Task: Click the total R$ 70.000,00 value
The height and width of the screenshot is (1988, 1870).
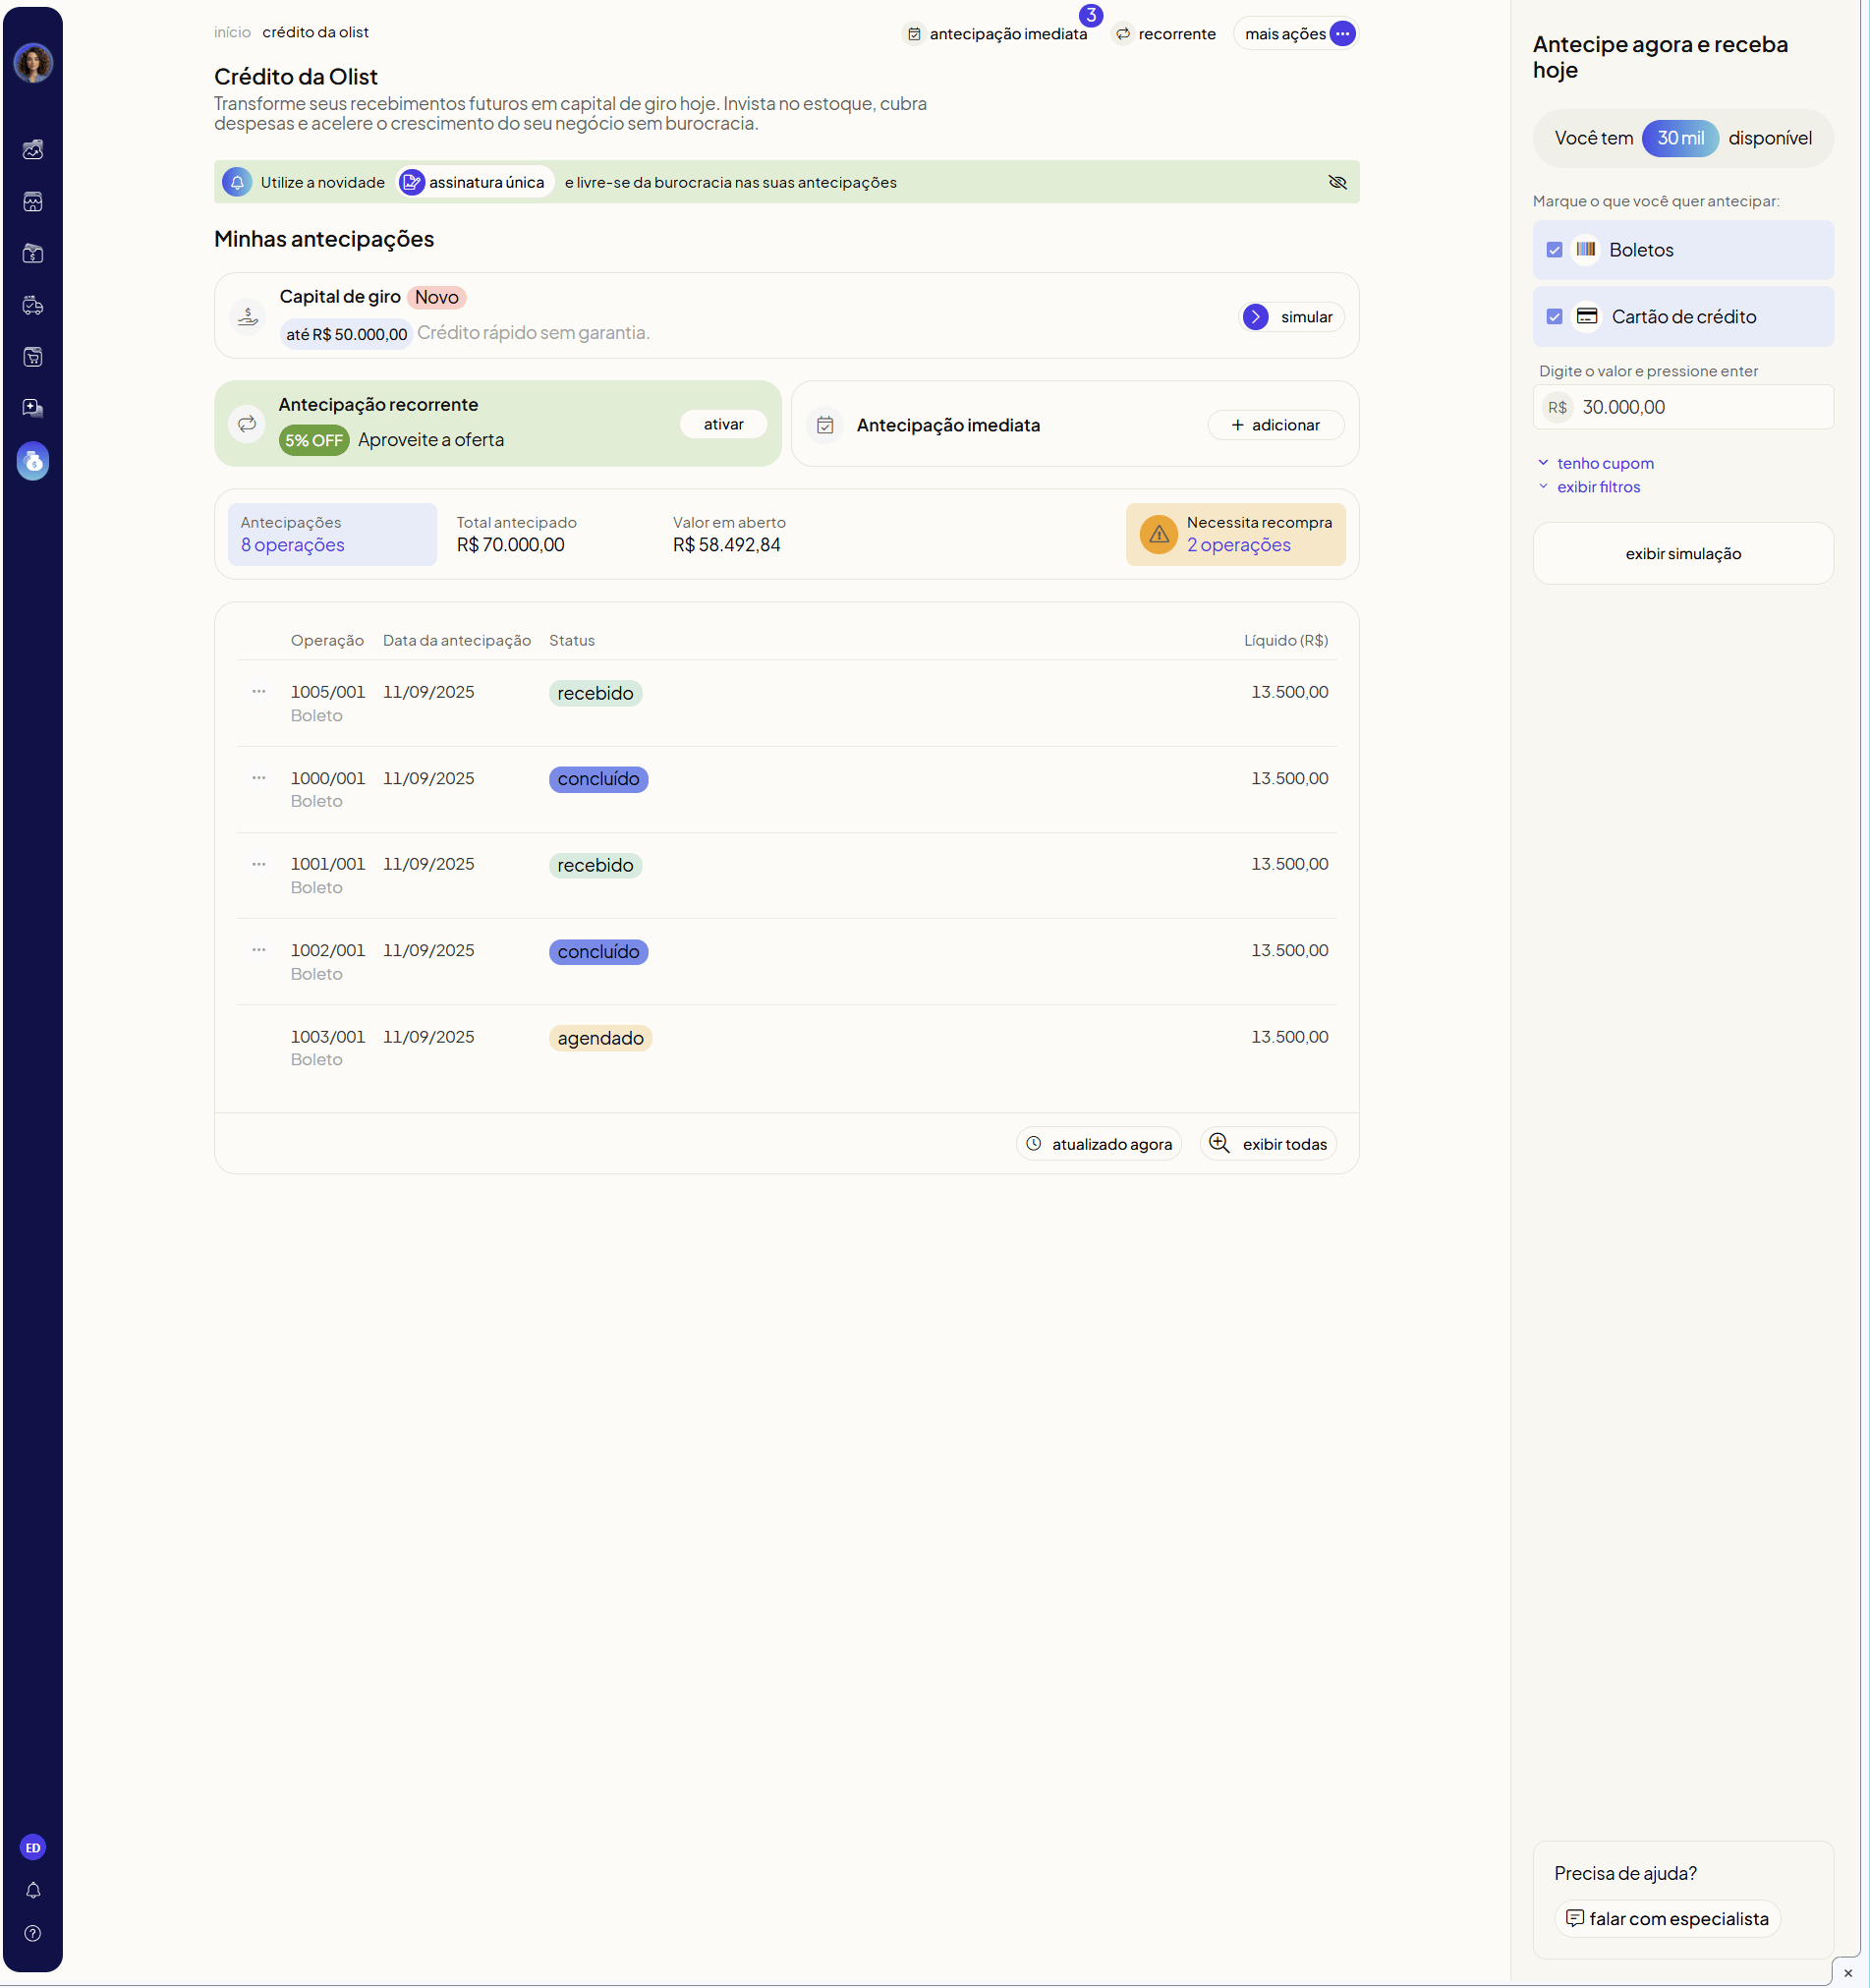Action: pyautogui.click(x=511, y=546)
